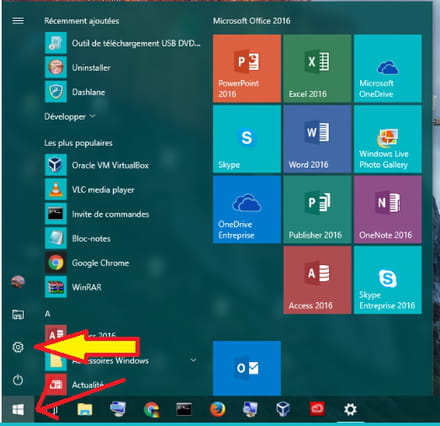
Task: Open the Microsoft OneDrive tile
Action: (x=388, y=68)
